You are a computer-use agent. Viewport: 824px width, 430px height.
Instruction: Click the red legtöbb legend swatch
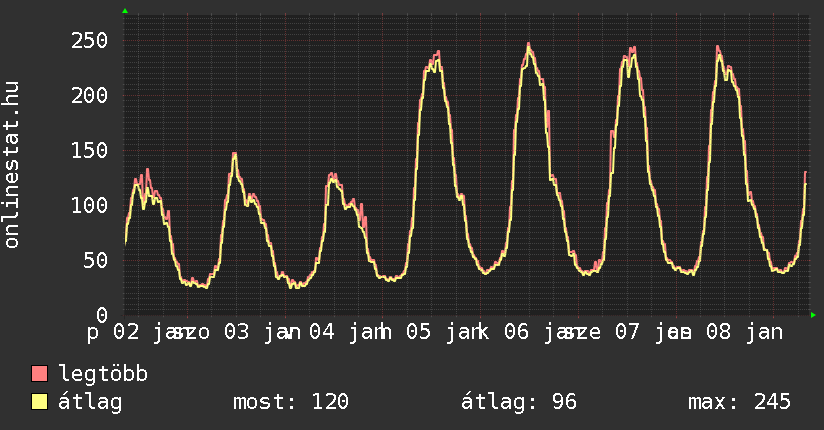tap(40, 374)
